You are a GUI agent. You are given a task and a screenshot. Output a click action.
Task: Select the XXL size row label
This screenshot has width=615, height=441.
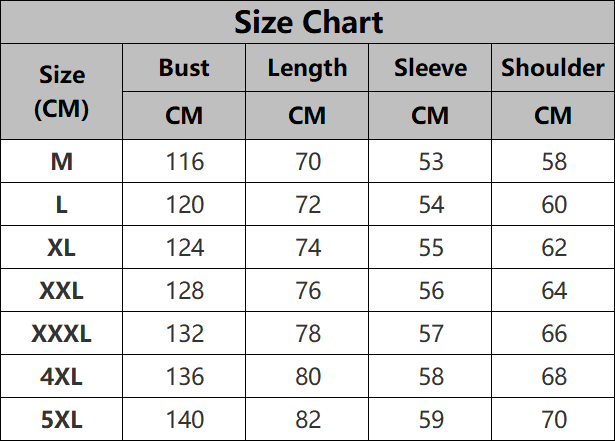tap(62, 291)
